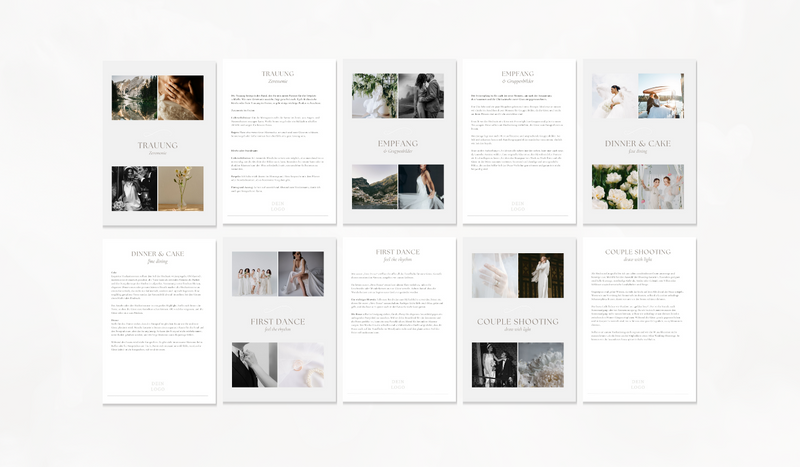Click the EMPFANG title on the cover page

[x=398, y=143]
